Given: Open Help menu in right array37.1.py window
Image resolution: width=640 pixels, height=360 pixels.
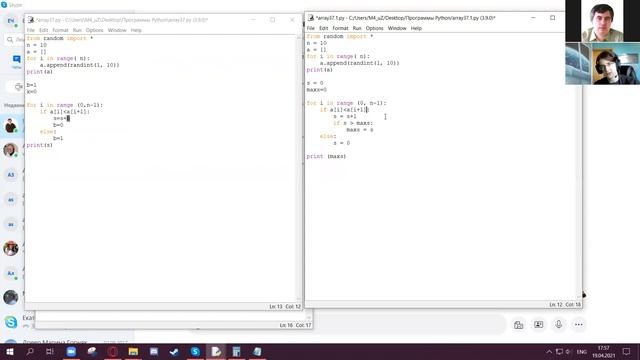Looking at the screenshot, I should [x=416, y=28].
